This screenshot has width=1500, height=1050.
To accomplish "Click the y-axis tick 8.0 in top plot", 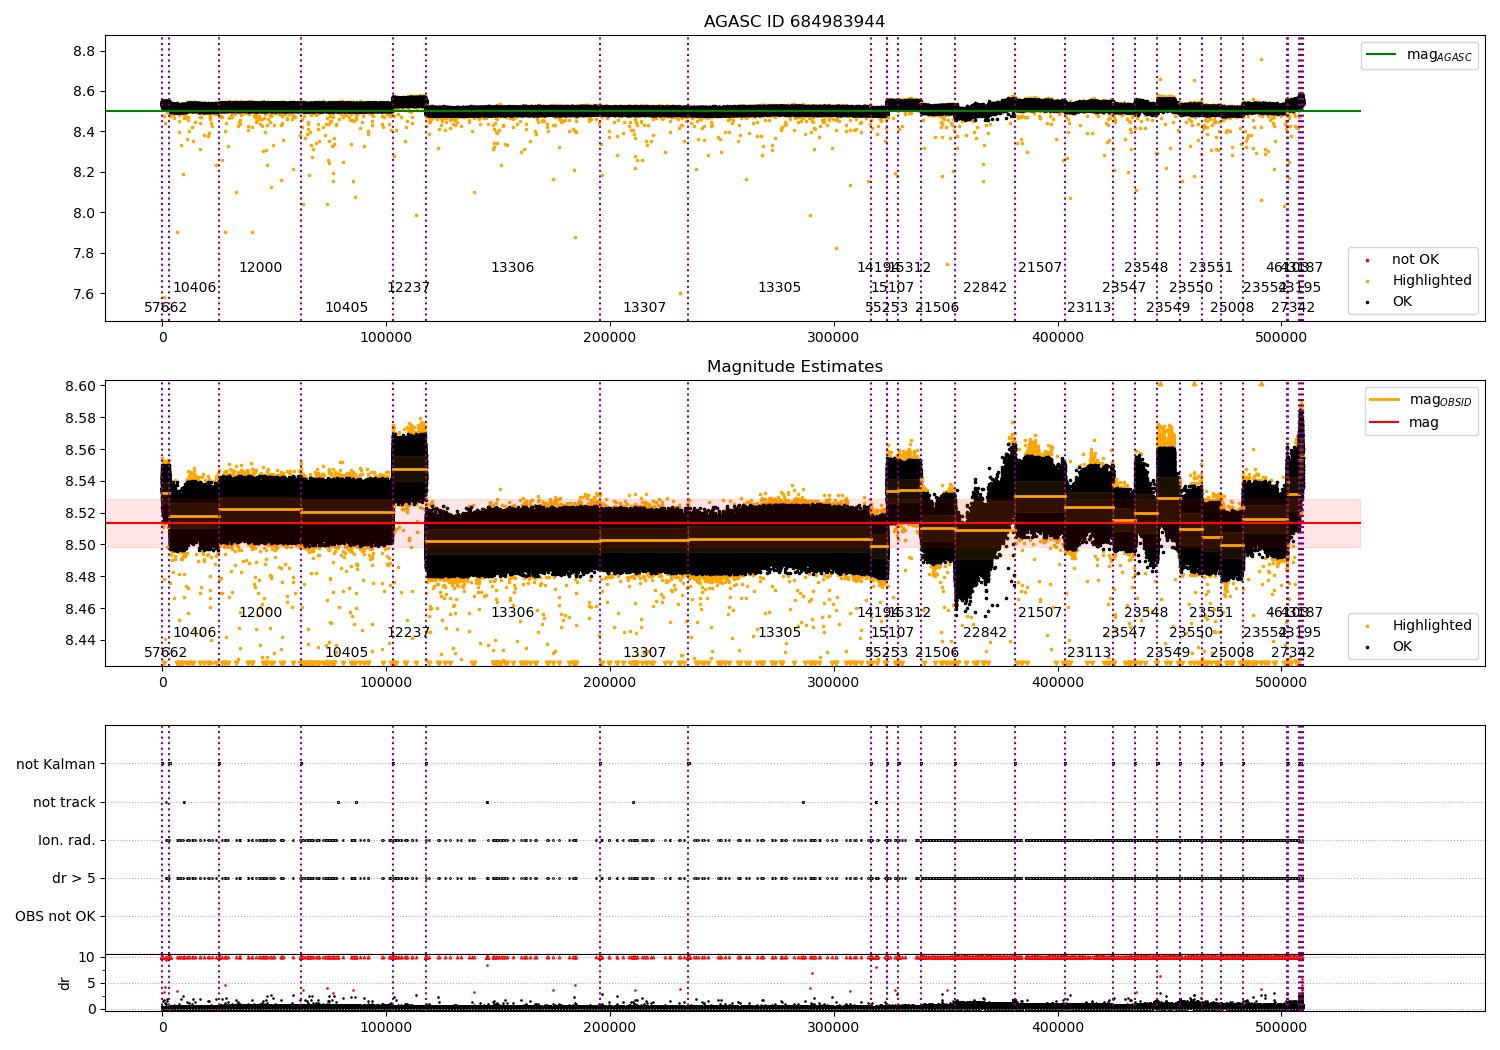I will click(84, 213).
